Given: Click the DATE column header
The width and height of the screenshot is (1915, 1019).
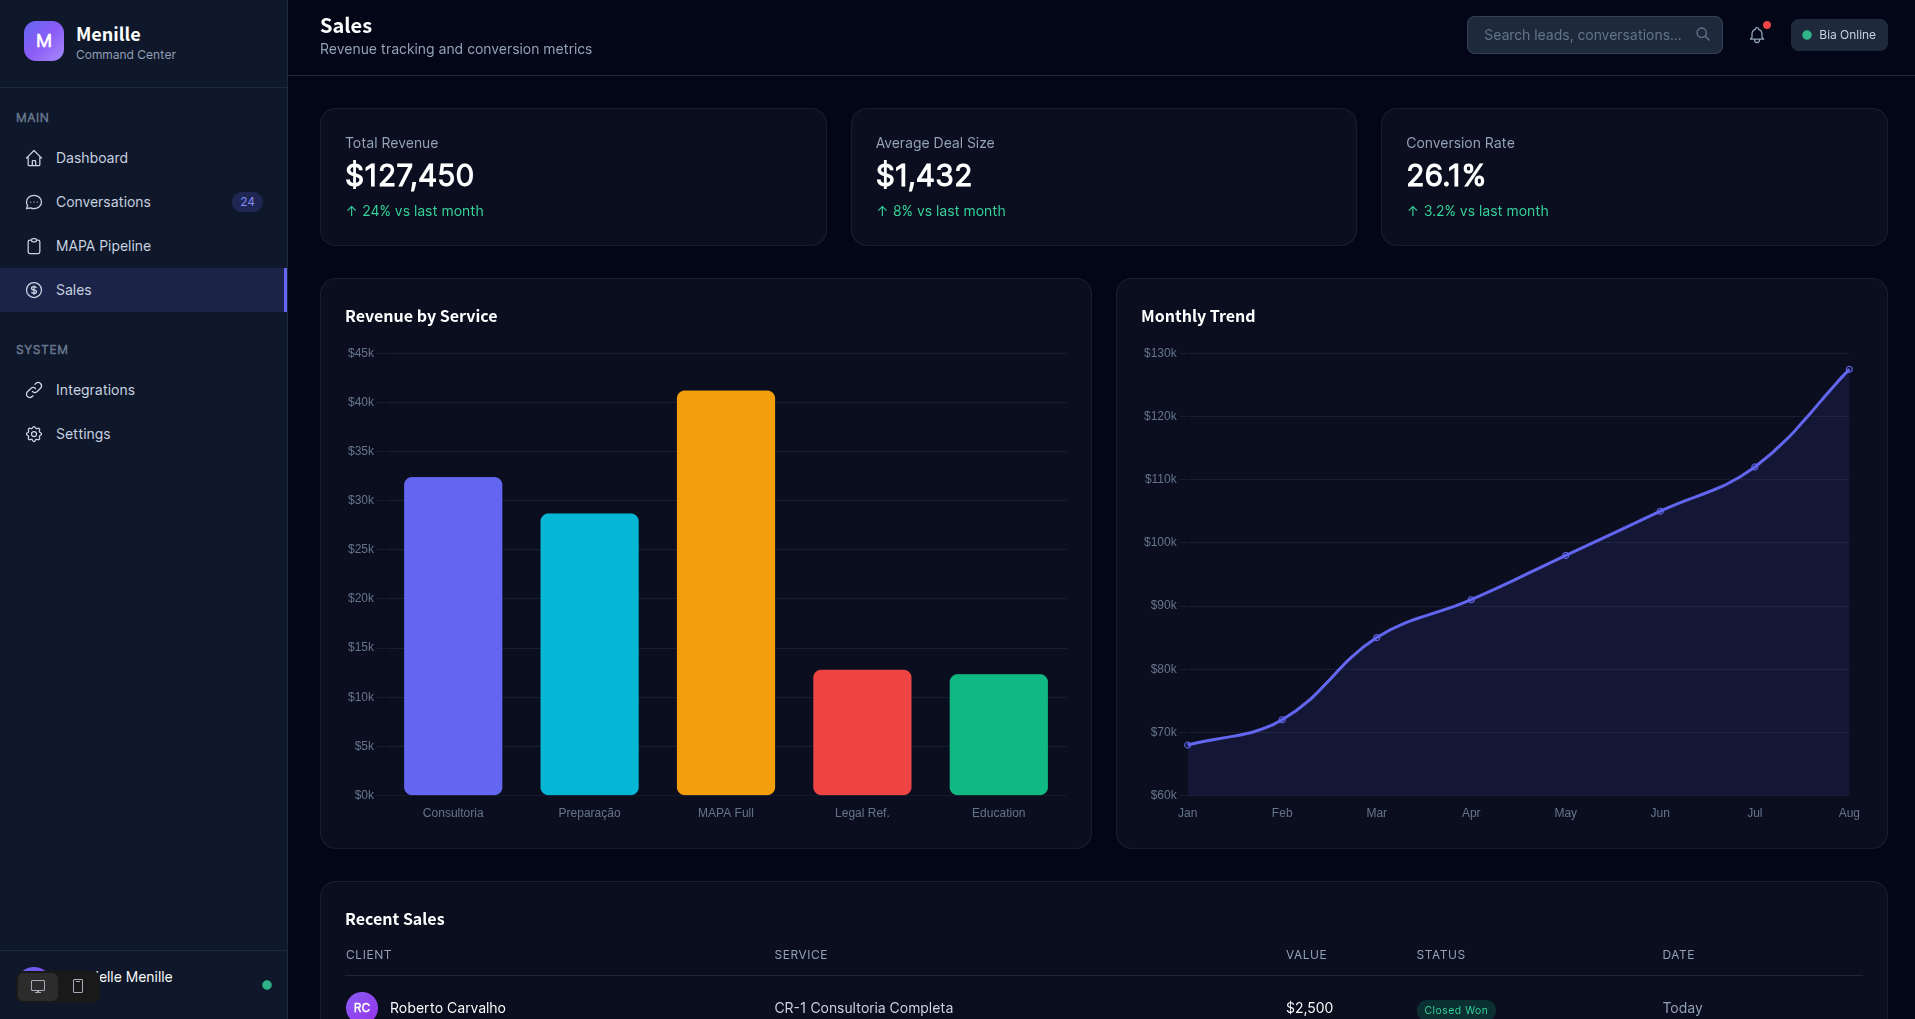Looking at the screenshot, I should click(1678, 955).
